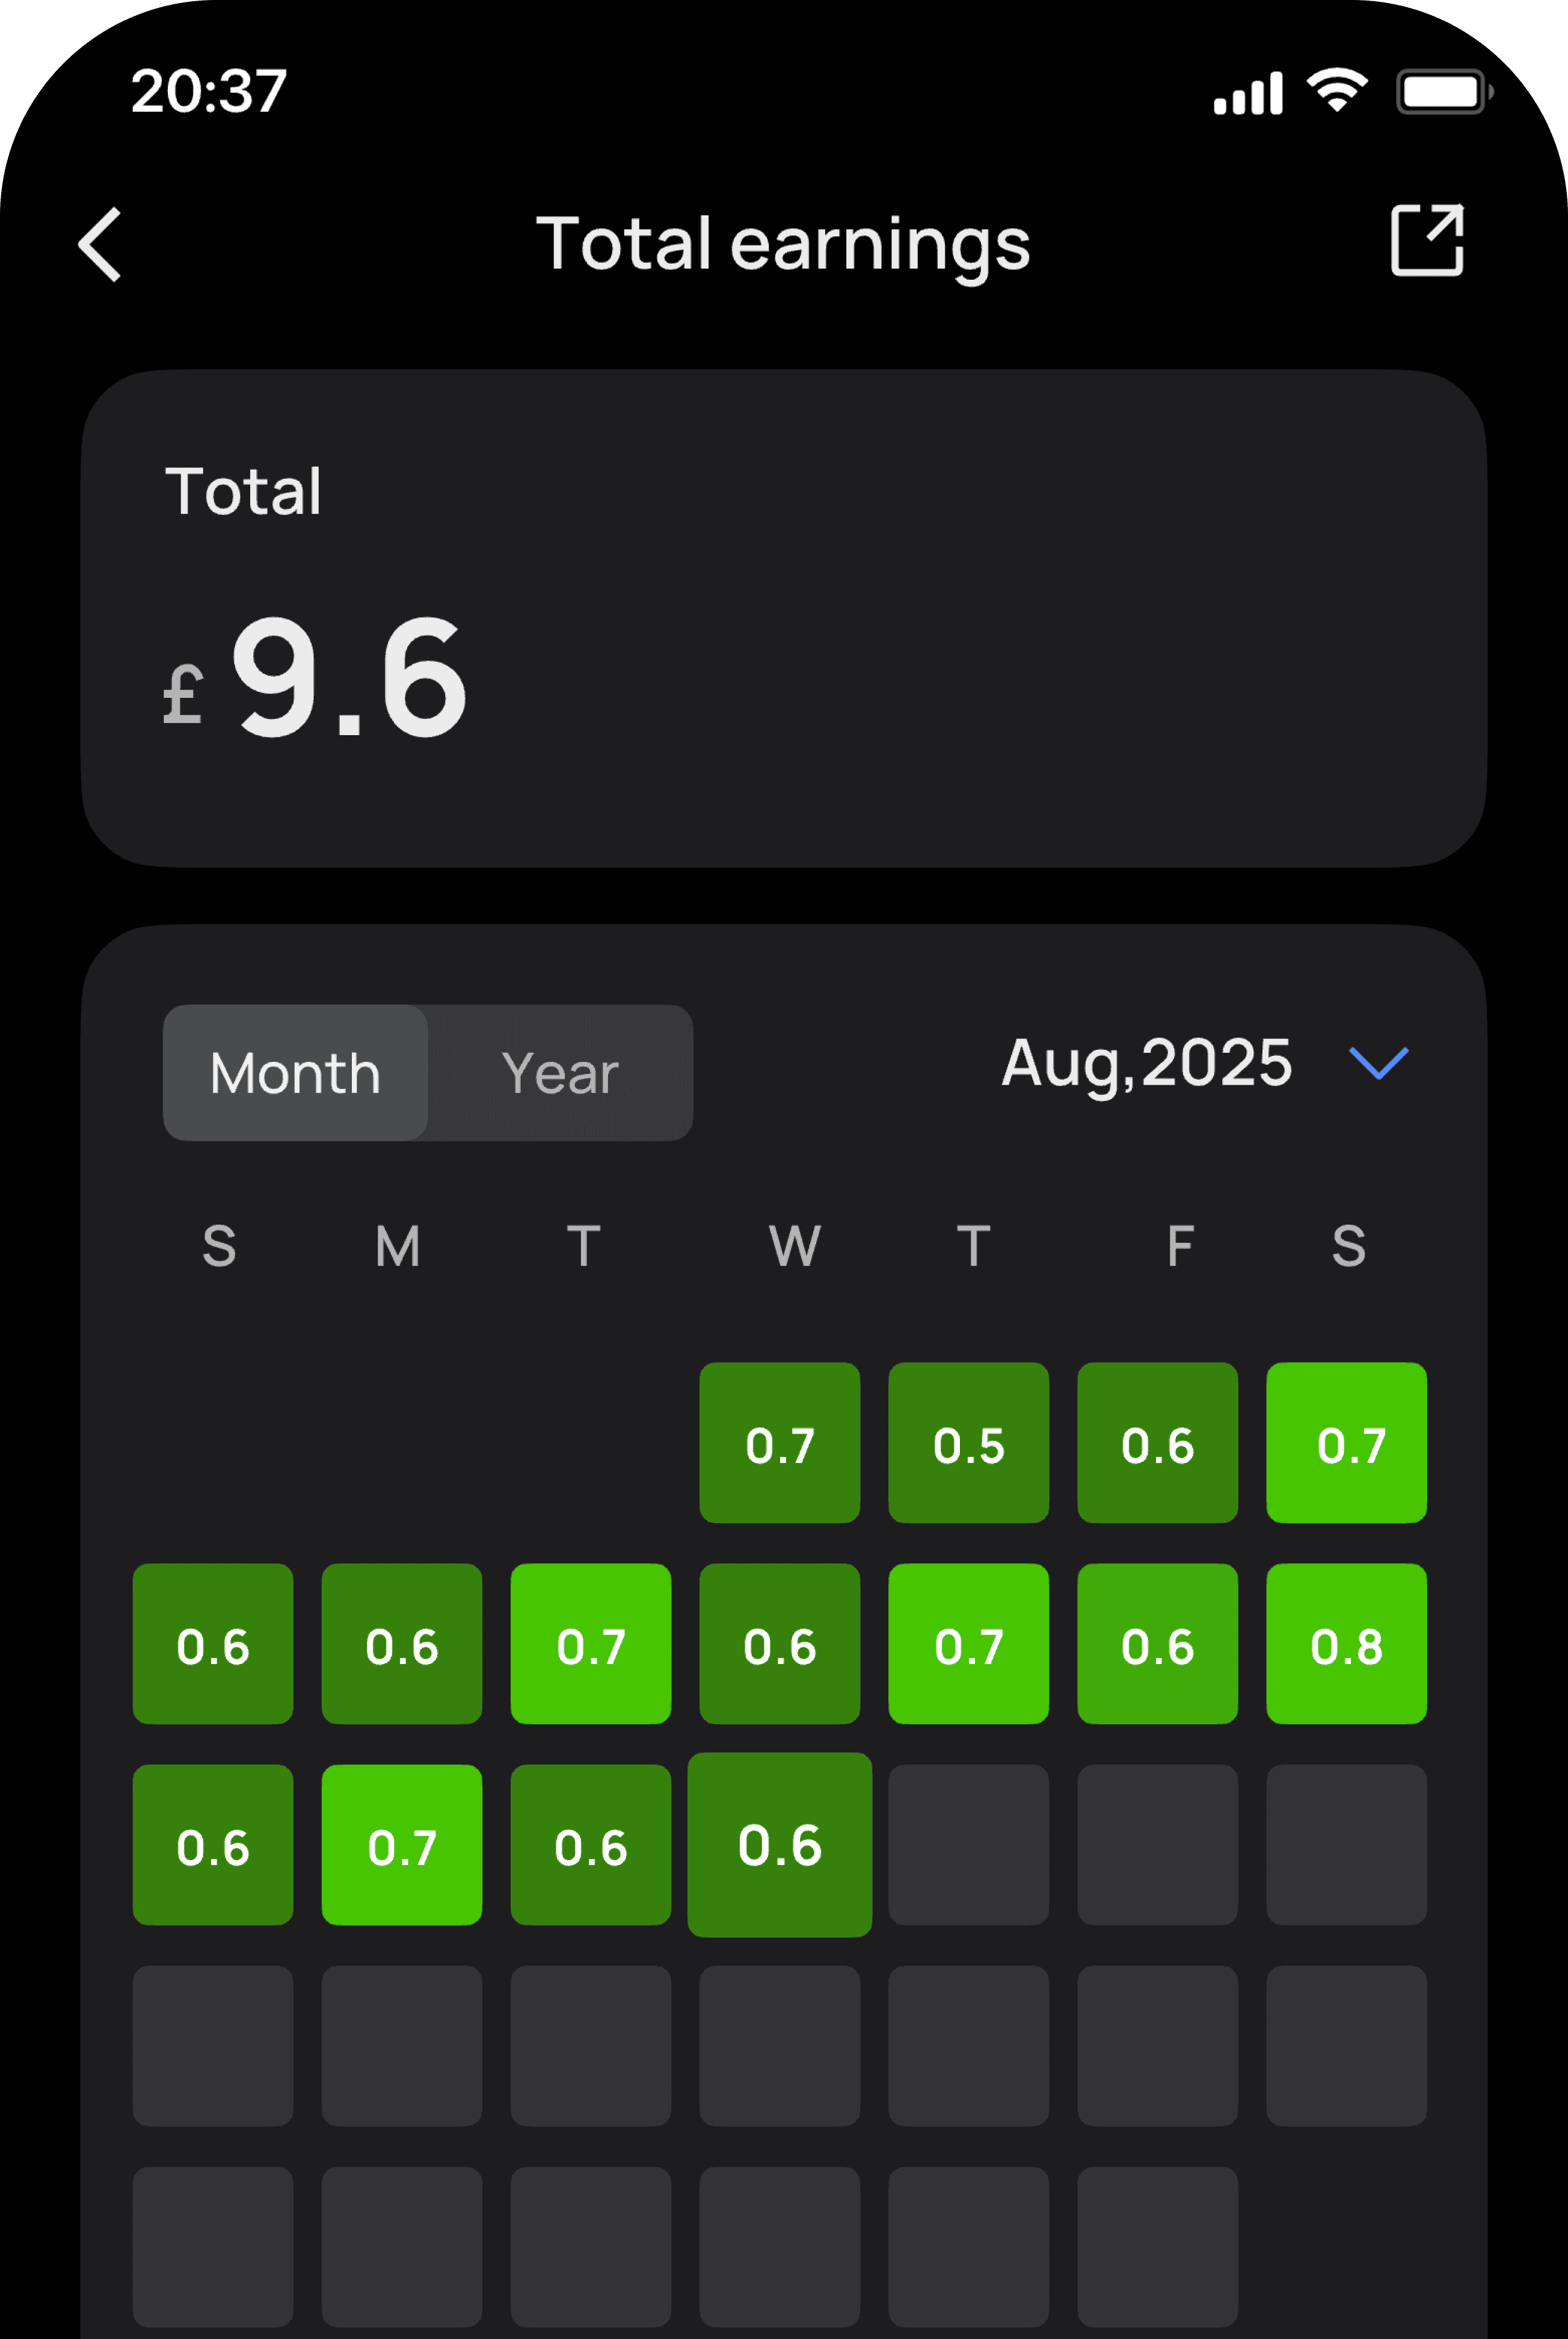The image size is (1568, 2339).
Task: Tap the first week's Friday 0.6 cell
Action: pos(1157,1443)
